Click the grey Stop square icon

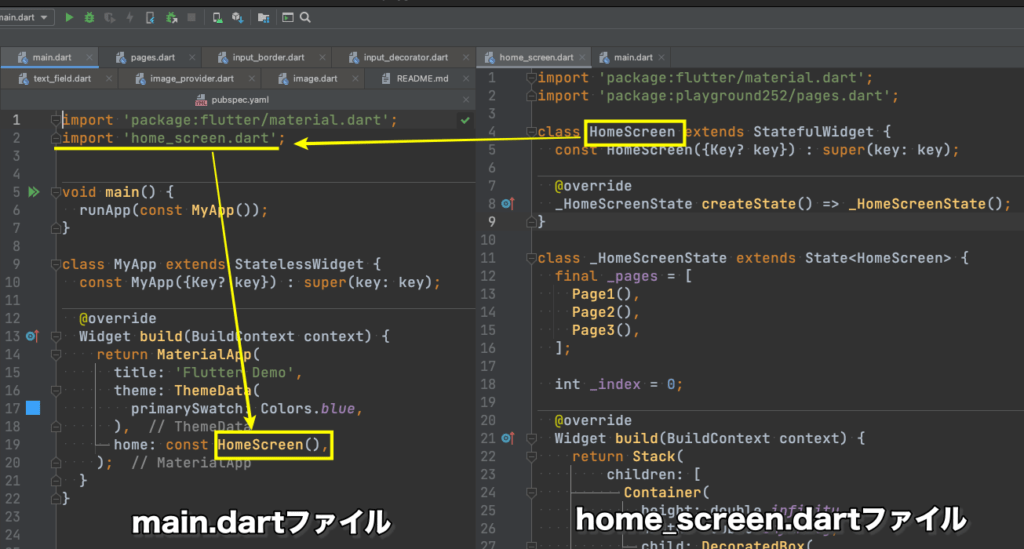(x=191, y=18)
